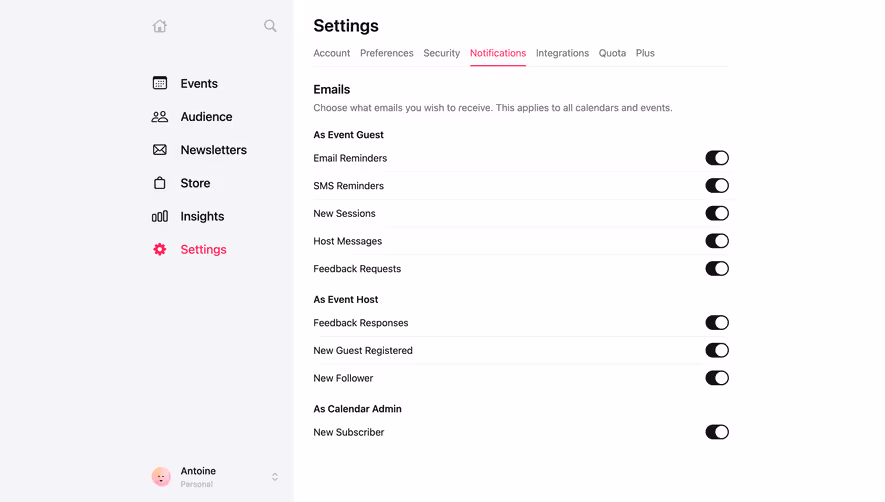Click the Settings page title
The height and width of the screenshot is (502, 885).
346,26
